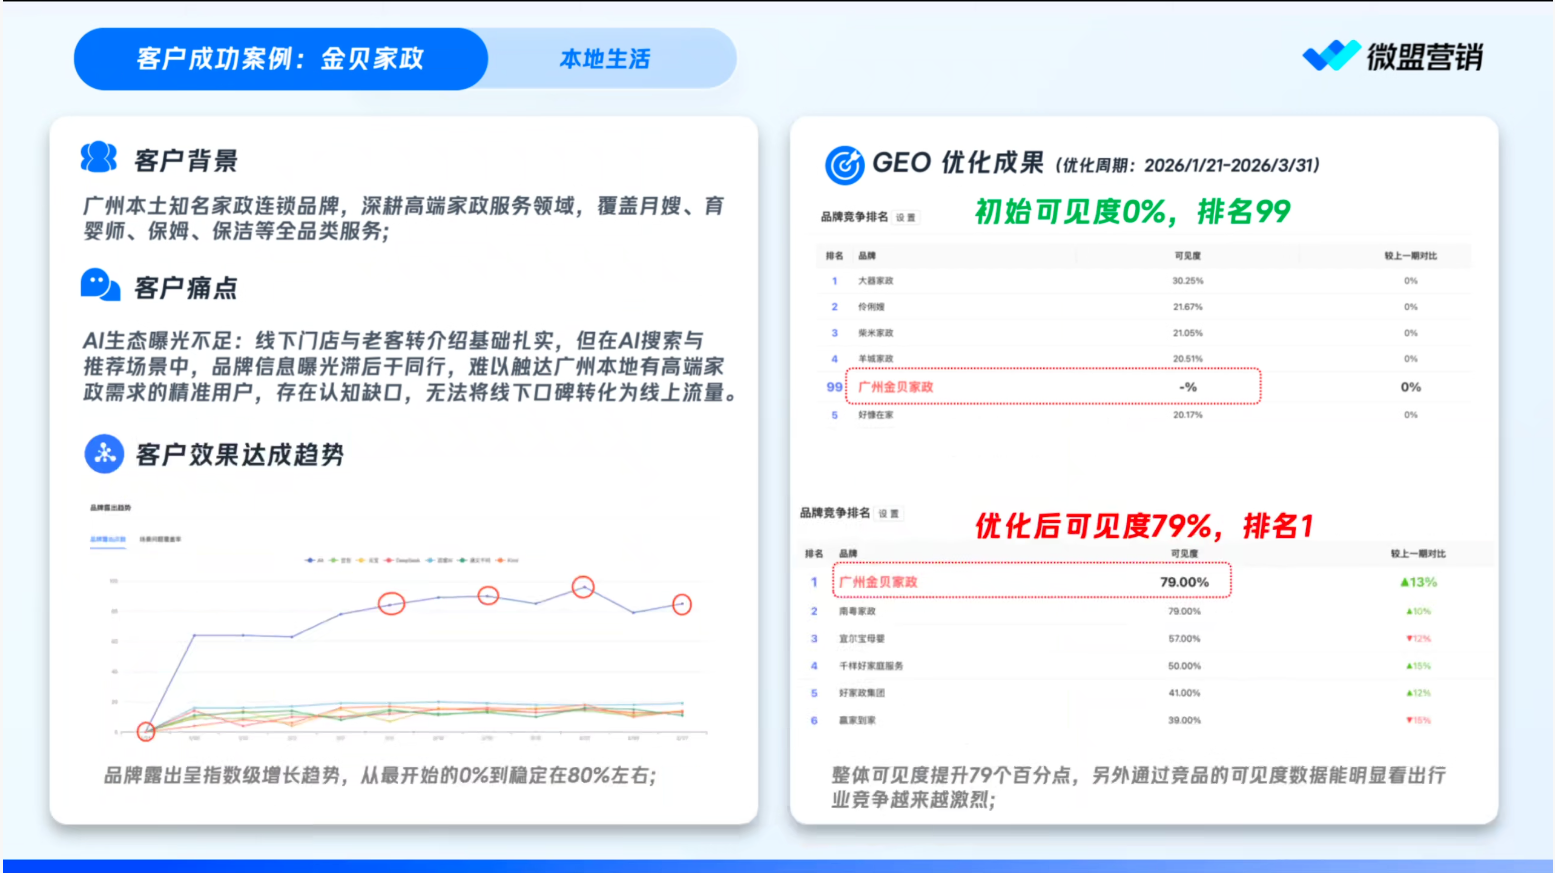The height and width of the screenshot is (873, 1555).
Task: Click the red 优化后可见度79%，排名1 caption
Action: point(1144,526)
